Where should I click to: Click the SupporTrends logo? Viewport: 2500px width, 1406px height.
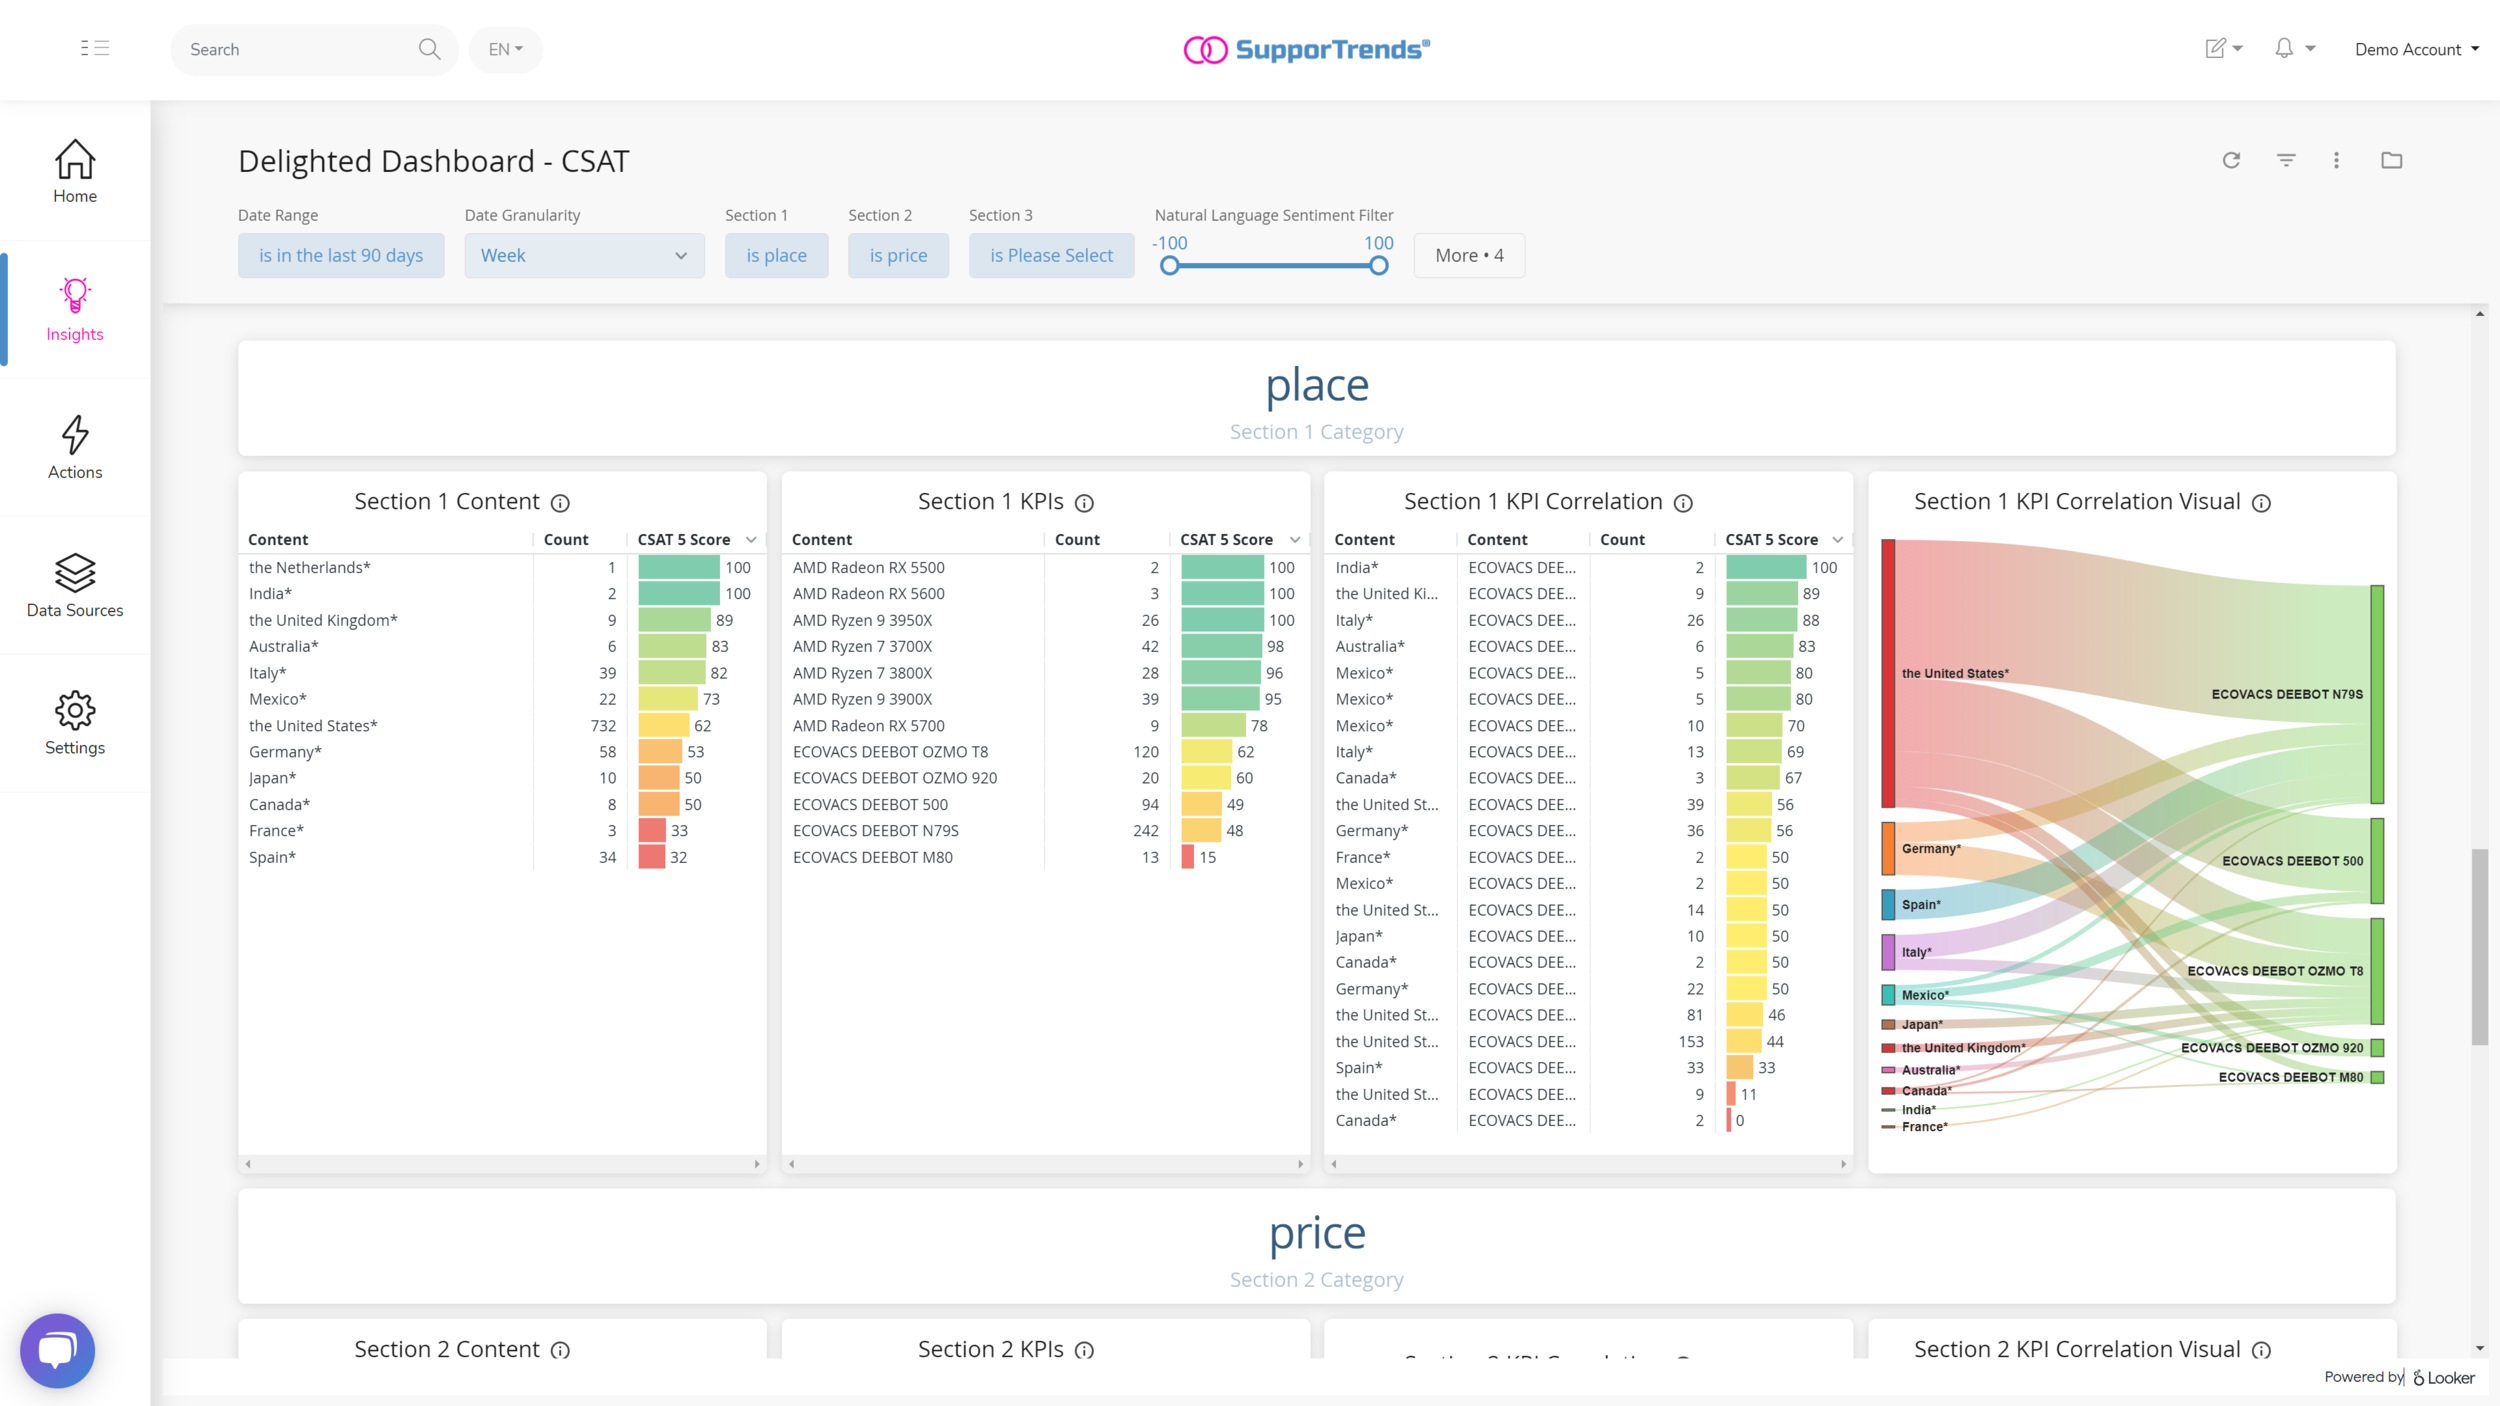[1306, 49]
